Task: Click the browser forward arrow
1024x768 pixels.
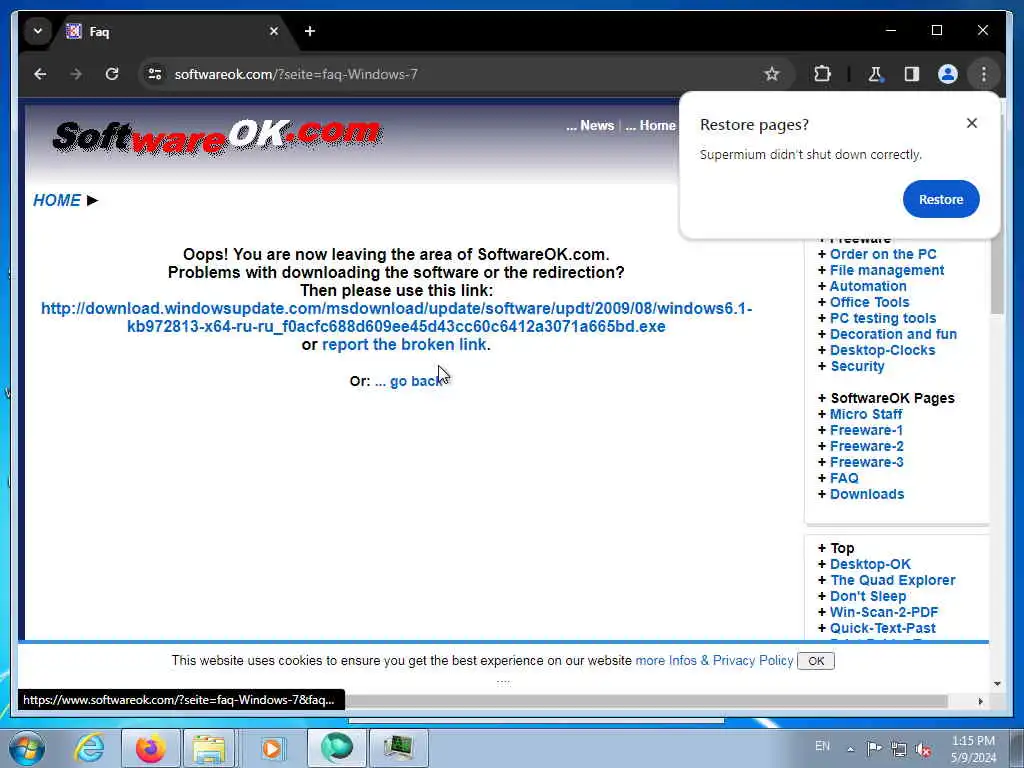Action: [76, 74]
